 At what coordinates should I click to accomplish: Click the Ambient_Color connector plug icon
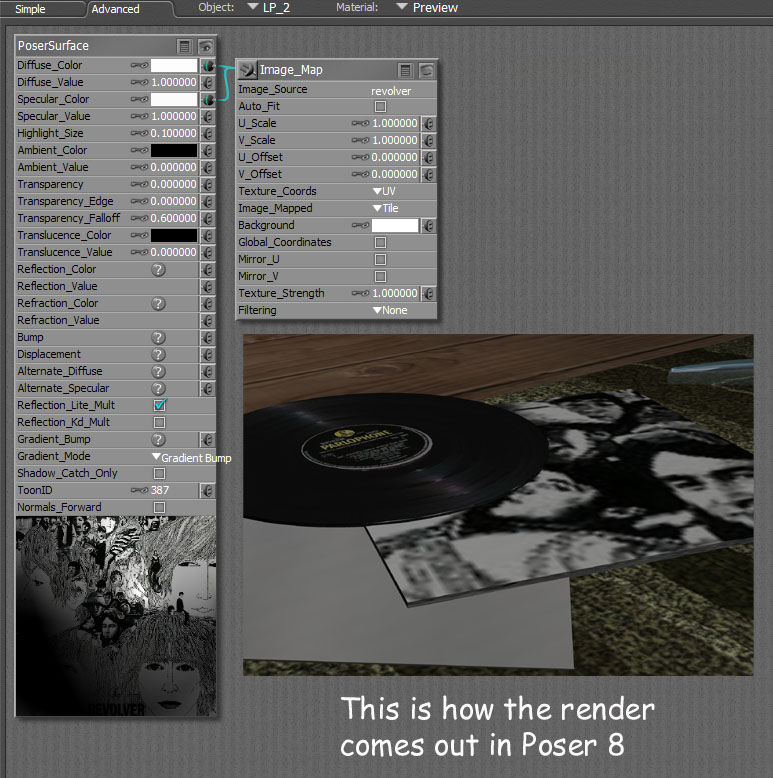[x=208, y=150]
